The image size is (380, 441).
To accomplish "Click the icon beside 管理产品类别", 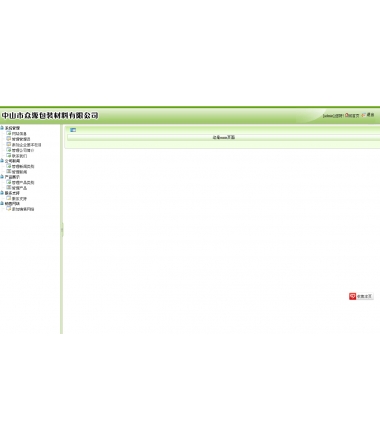I will click(x=9, y=182).
